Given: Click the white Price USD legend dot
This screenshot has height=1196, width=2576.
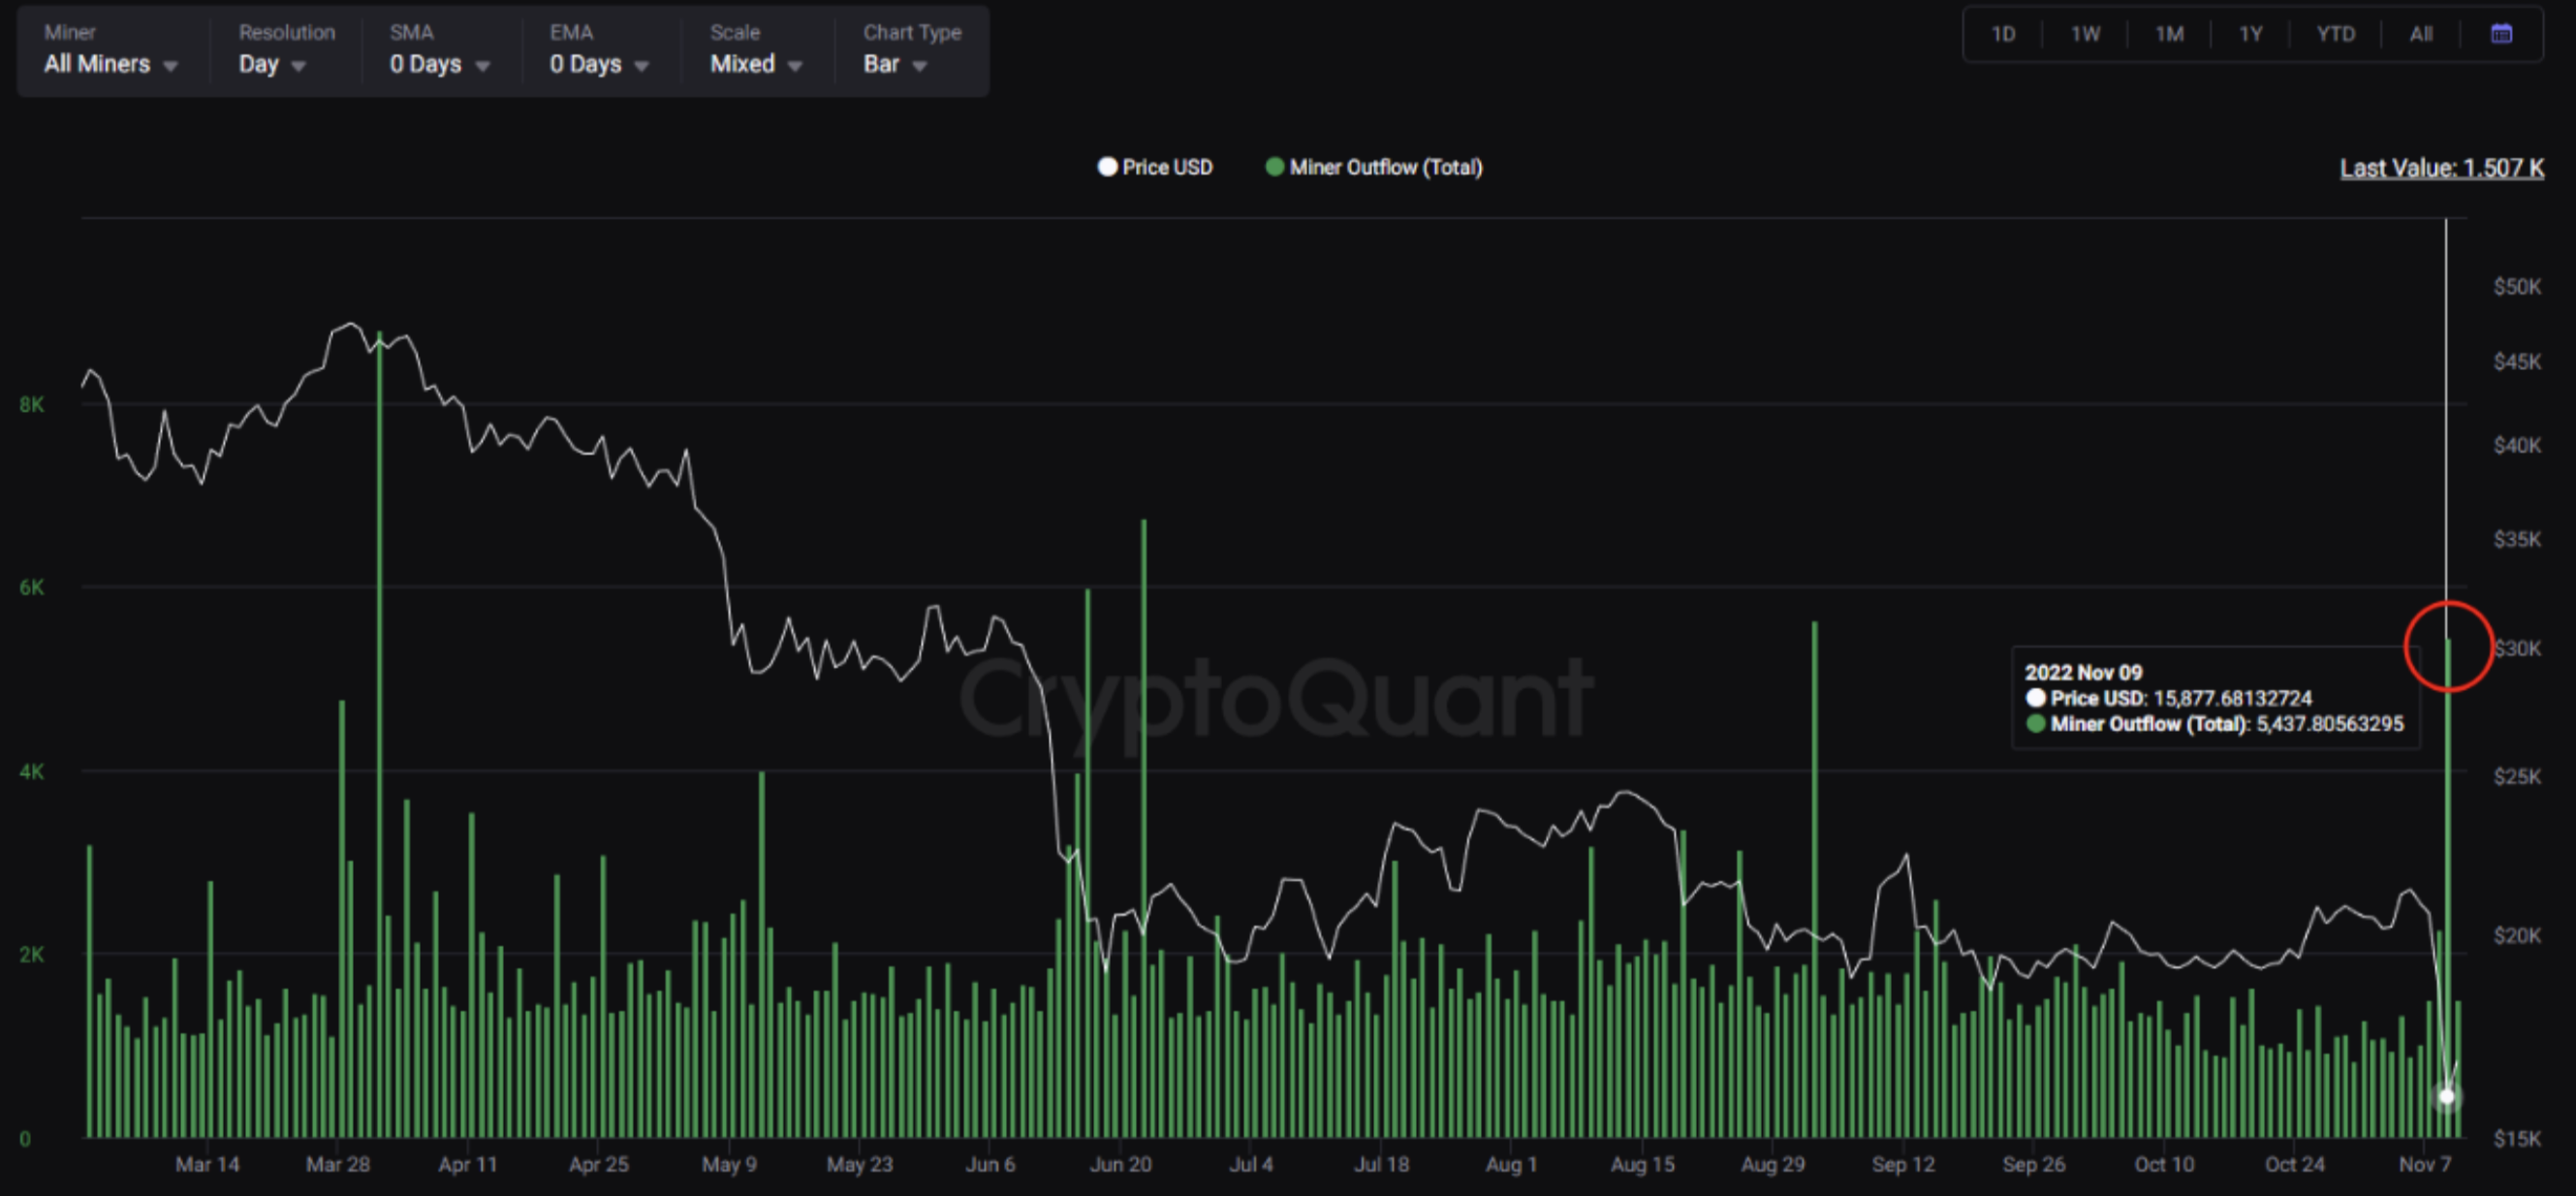Looking at the screenshot, I should (x=1106, y=167).
